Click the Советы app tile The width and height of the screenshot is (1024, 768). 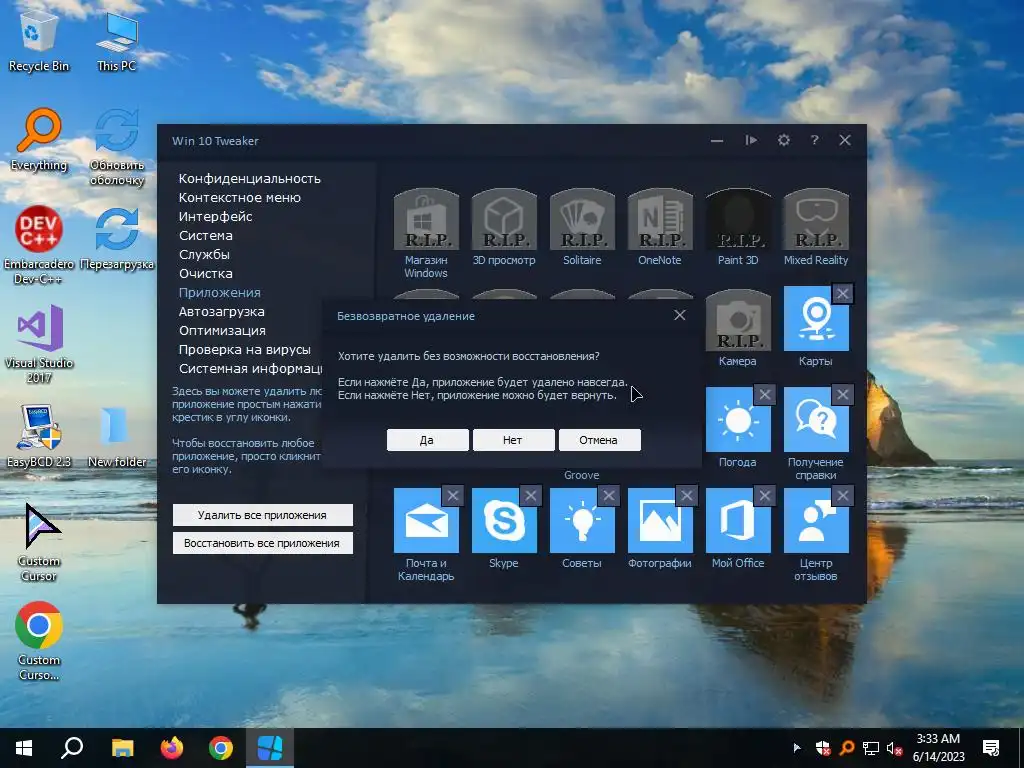point(582,520)
